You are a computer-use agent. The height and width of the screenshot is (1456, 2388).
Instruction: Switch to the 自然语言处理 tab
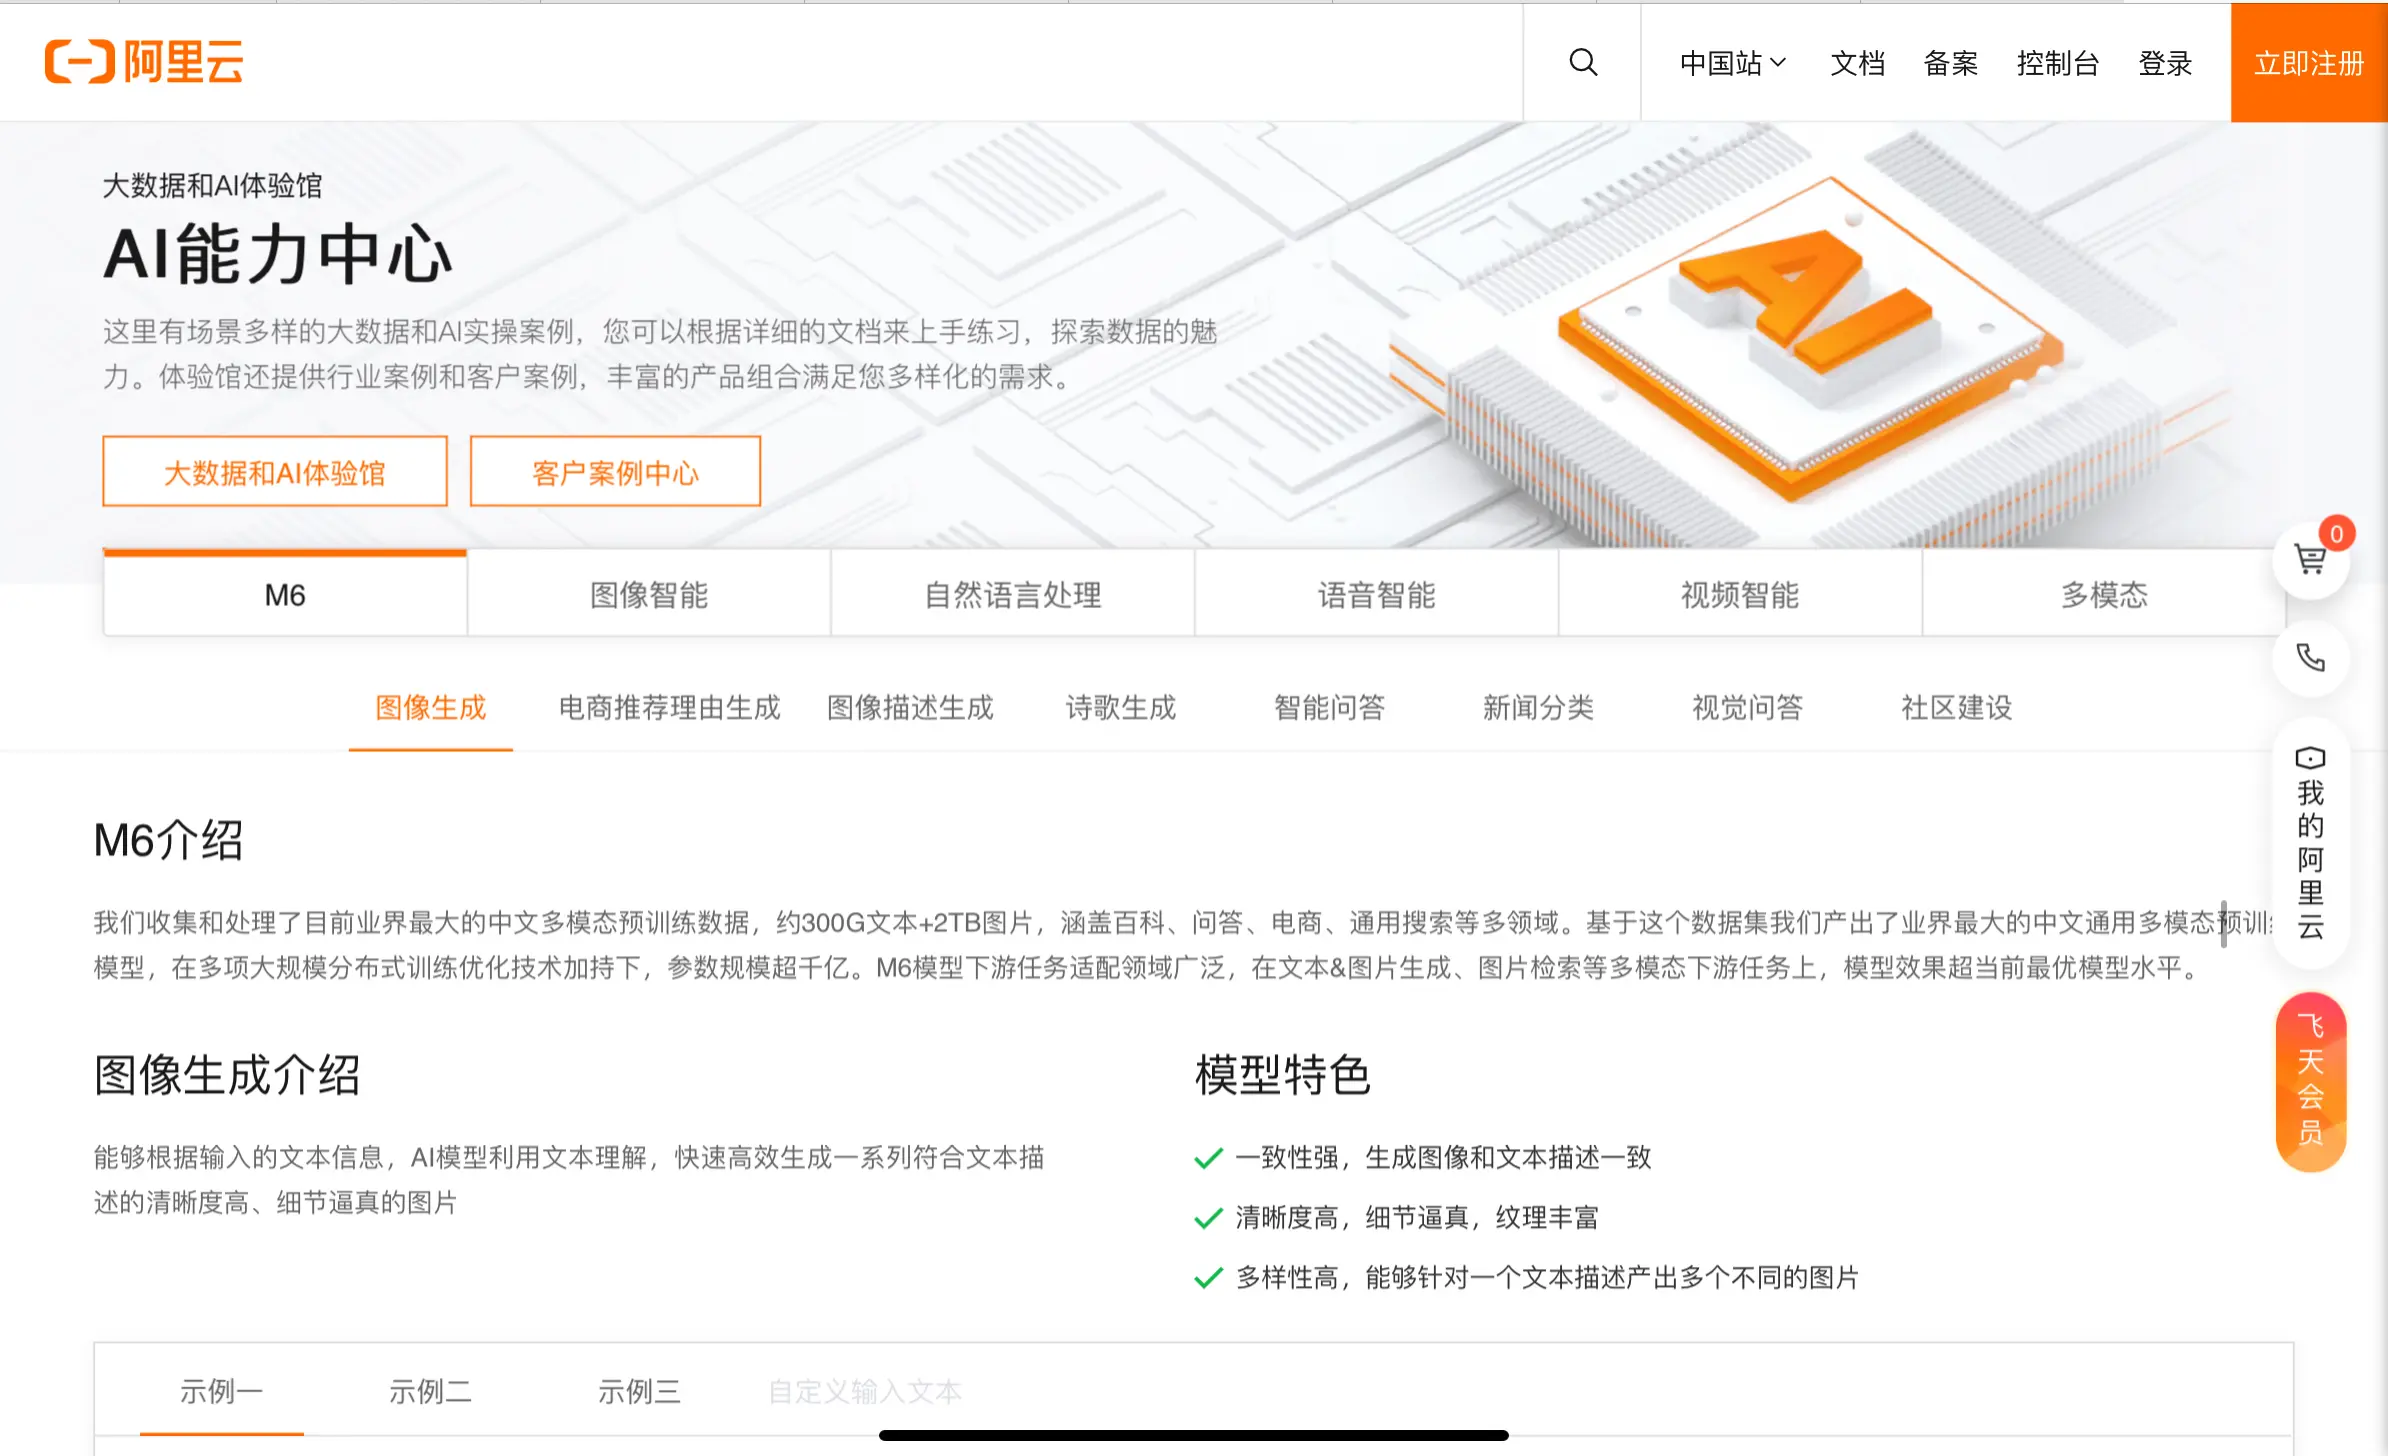[x=1013, y=594]
